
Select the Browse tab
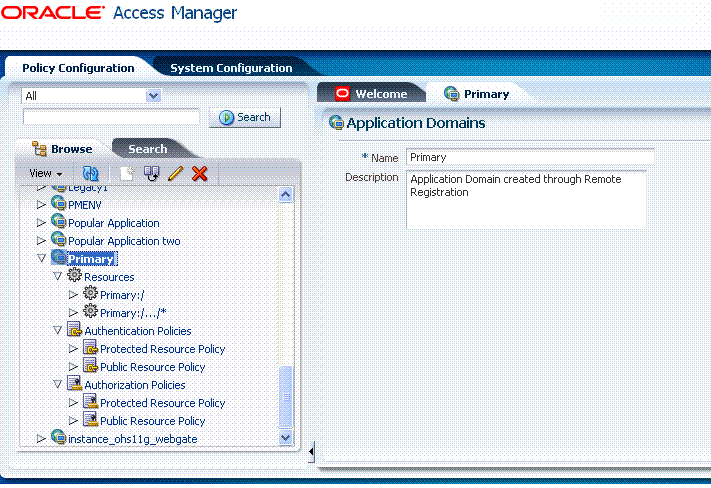[63, 149]
